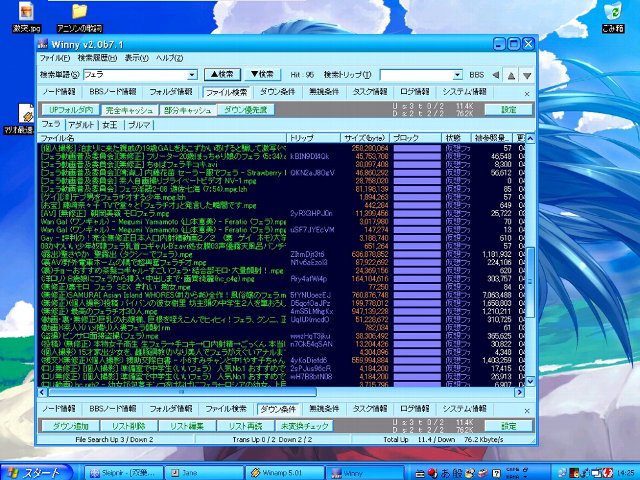
Task: Switch to upper タスク情報 tab
Action: click(370, 92)
